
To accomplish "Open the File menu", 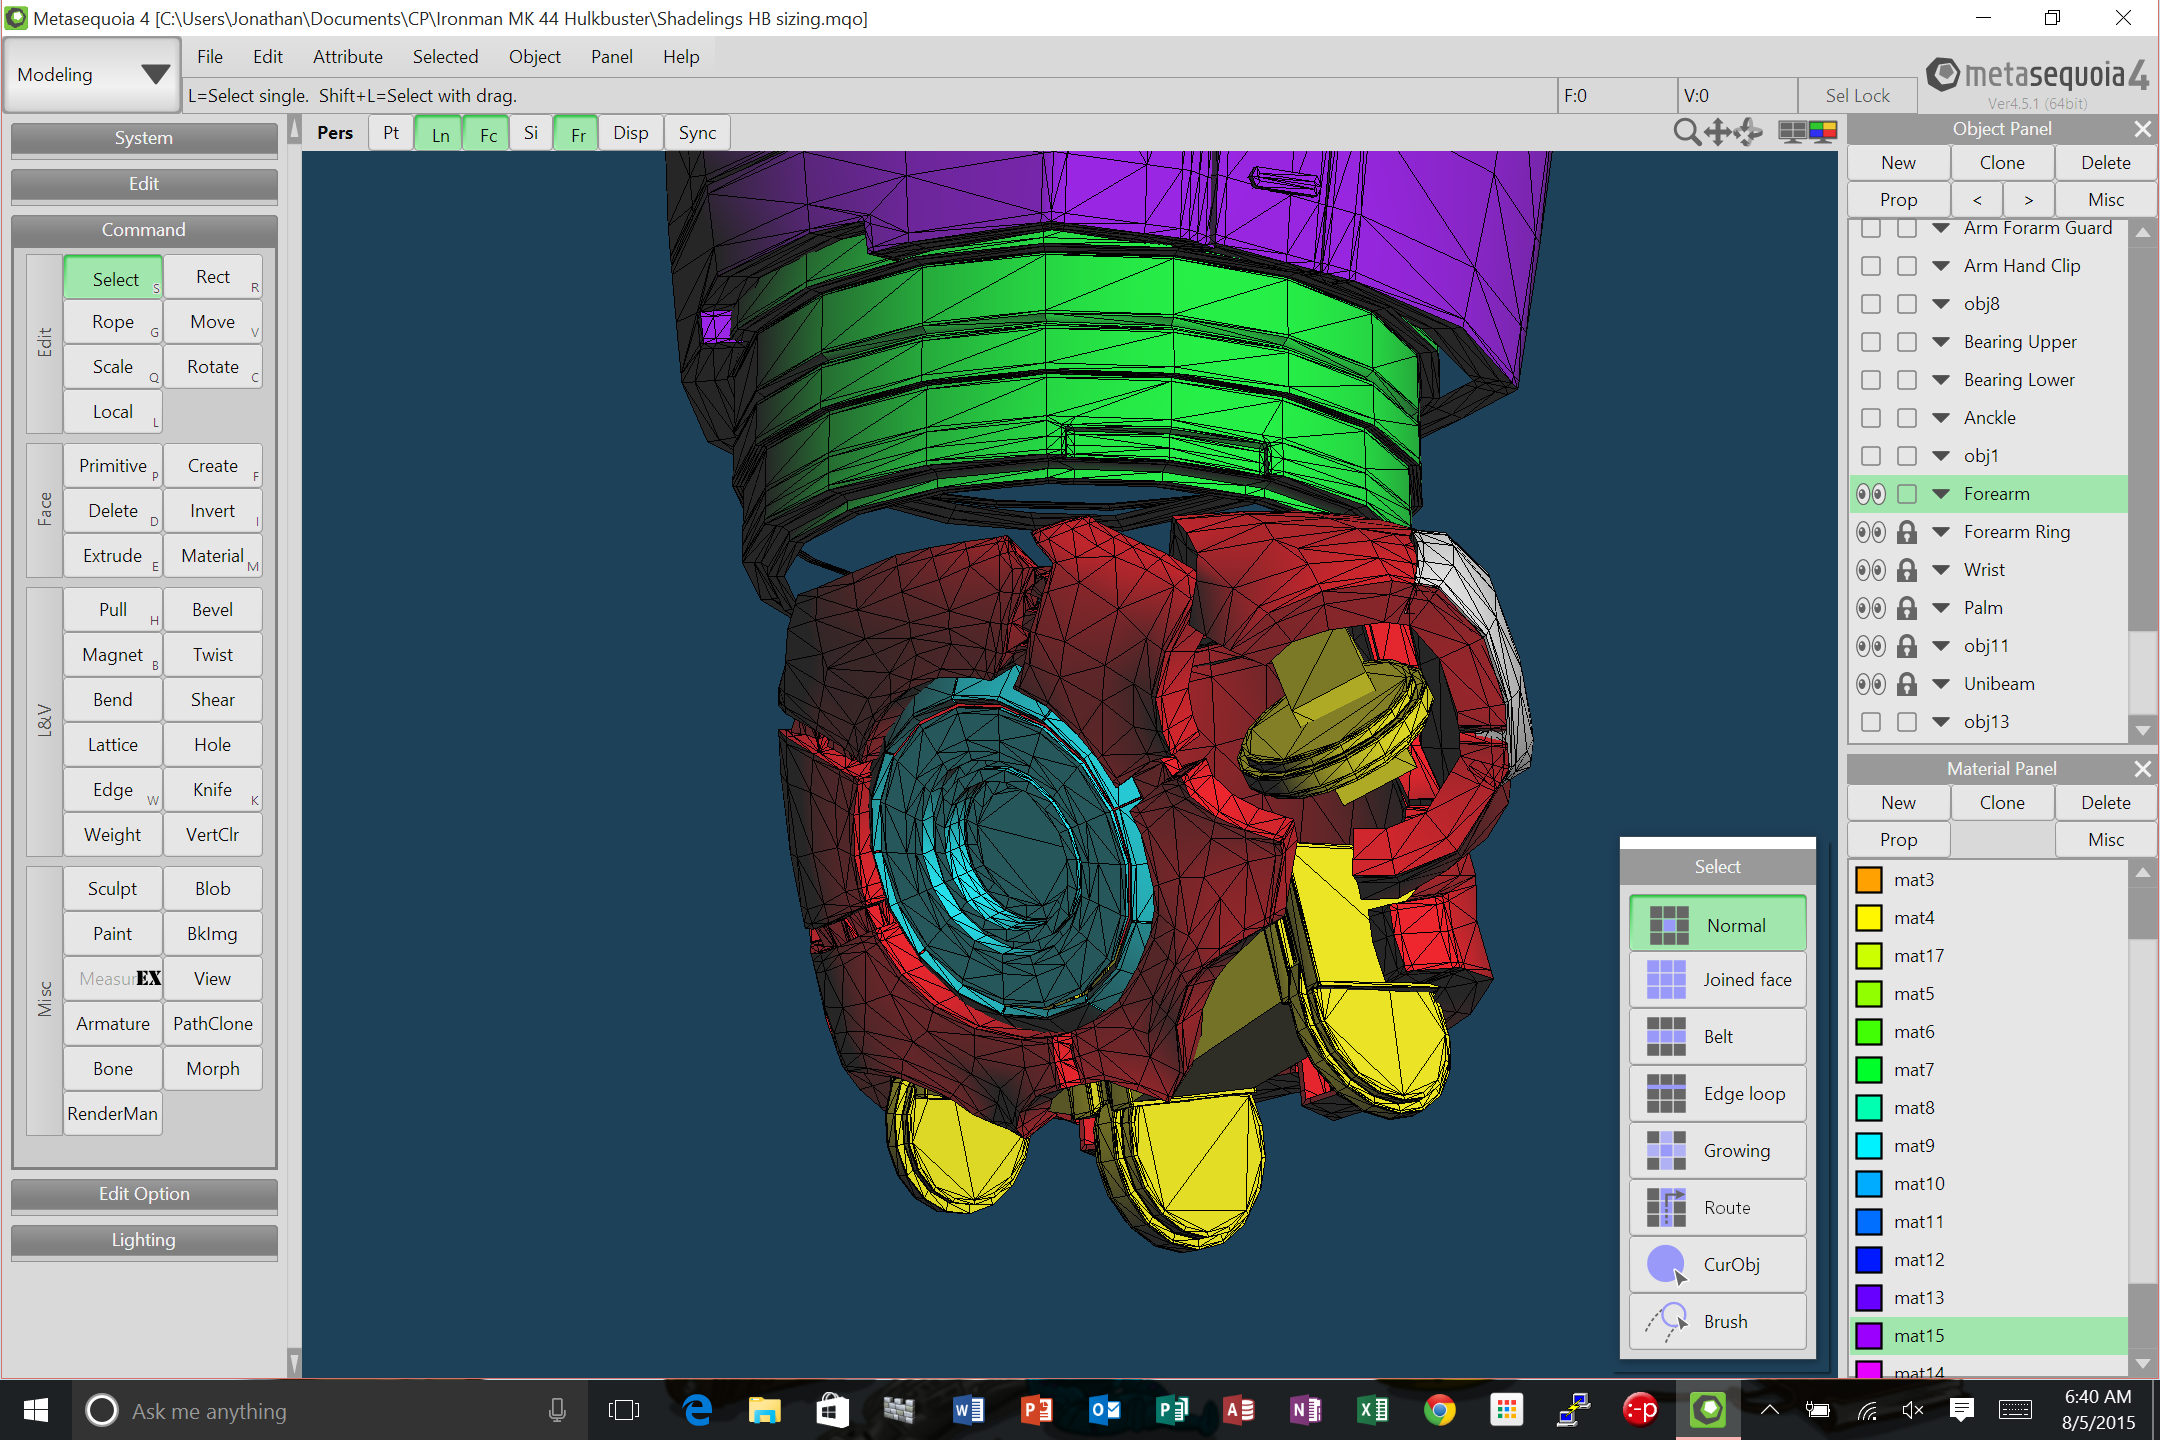I will click(209, 57).
